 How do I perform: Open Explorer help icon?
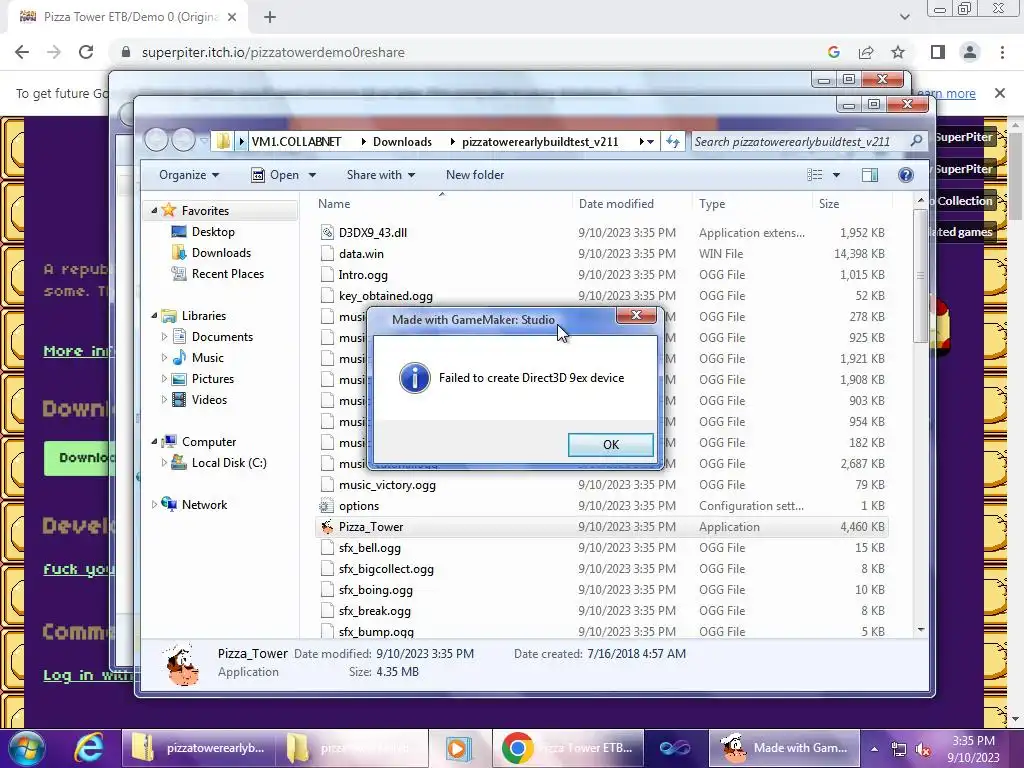(906, 175)
